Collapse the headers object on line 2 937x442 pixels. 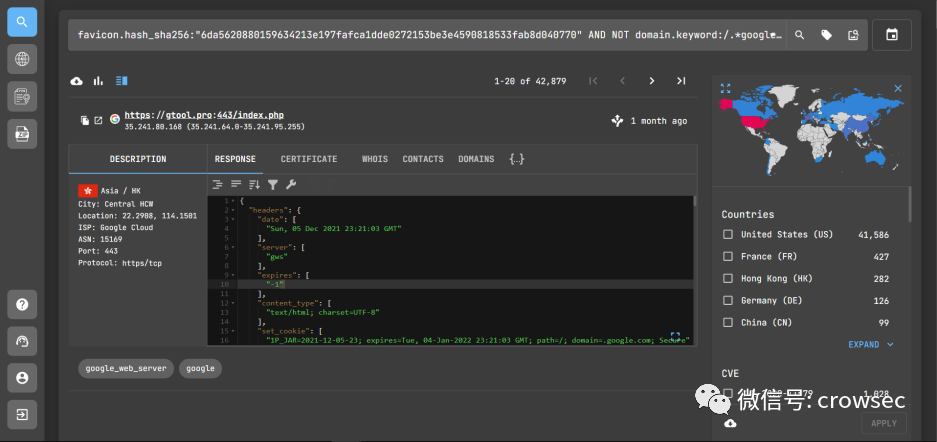pyautogui.click(x=233, y=210)
